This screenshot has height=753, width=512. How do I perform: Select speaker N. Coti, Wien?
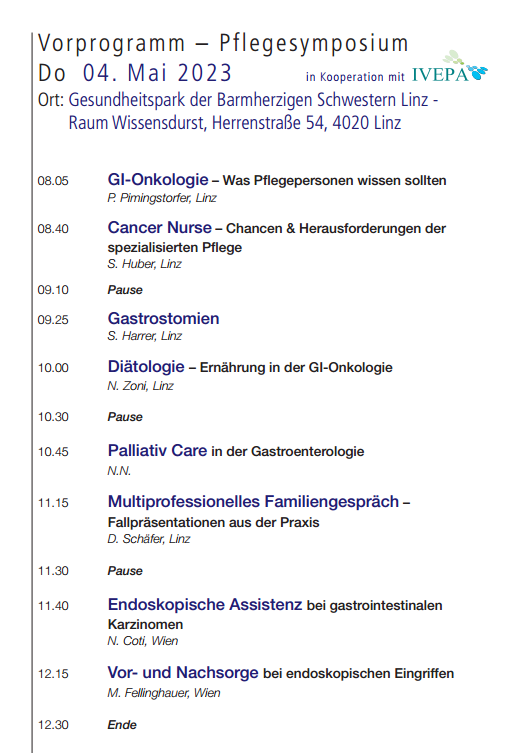pos(143,641)
